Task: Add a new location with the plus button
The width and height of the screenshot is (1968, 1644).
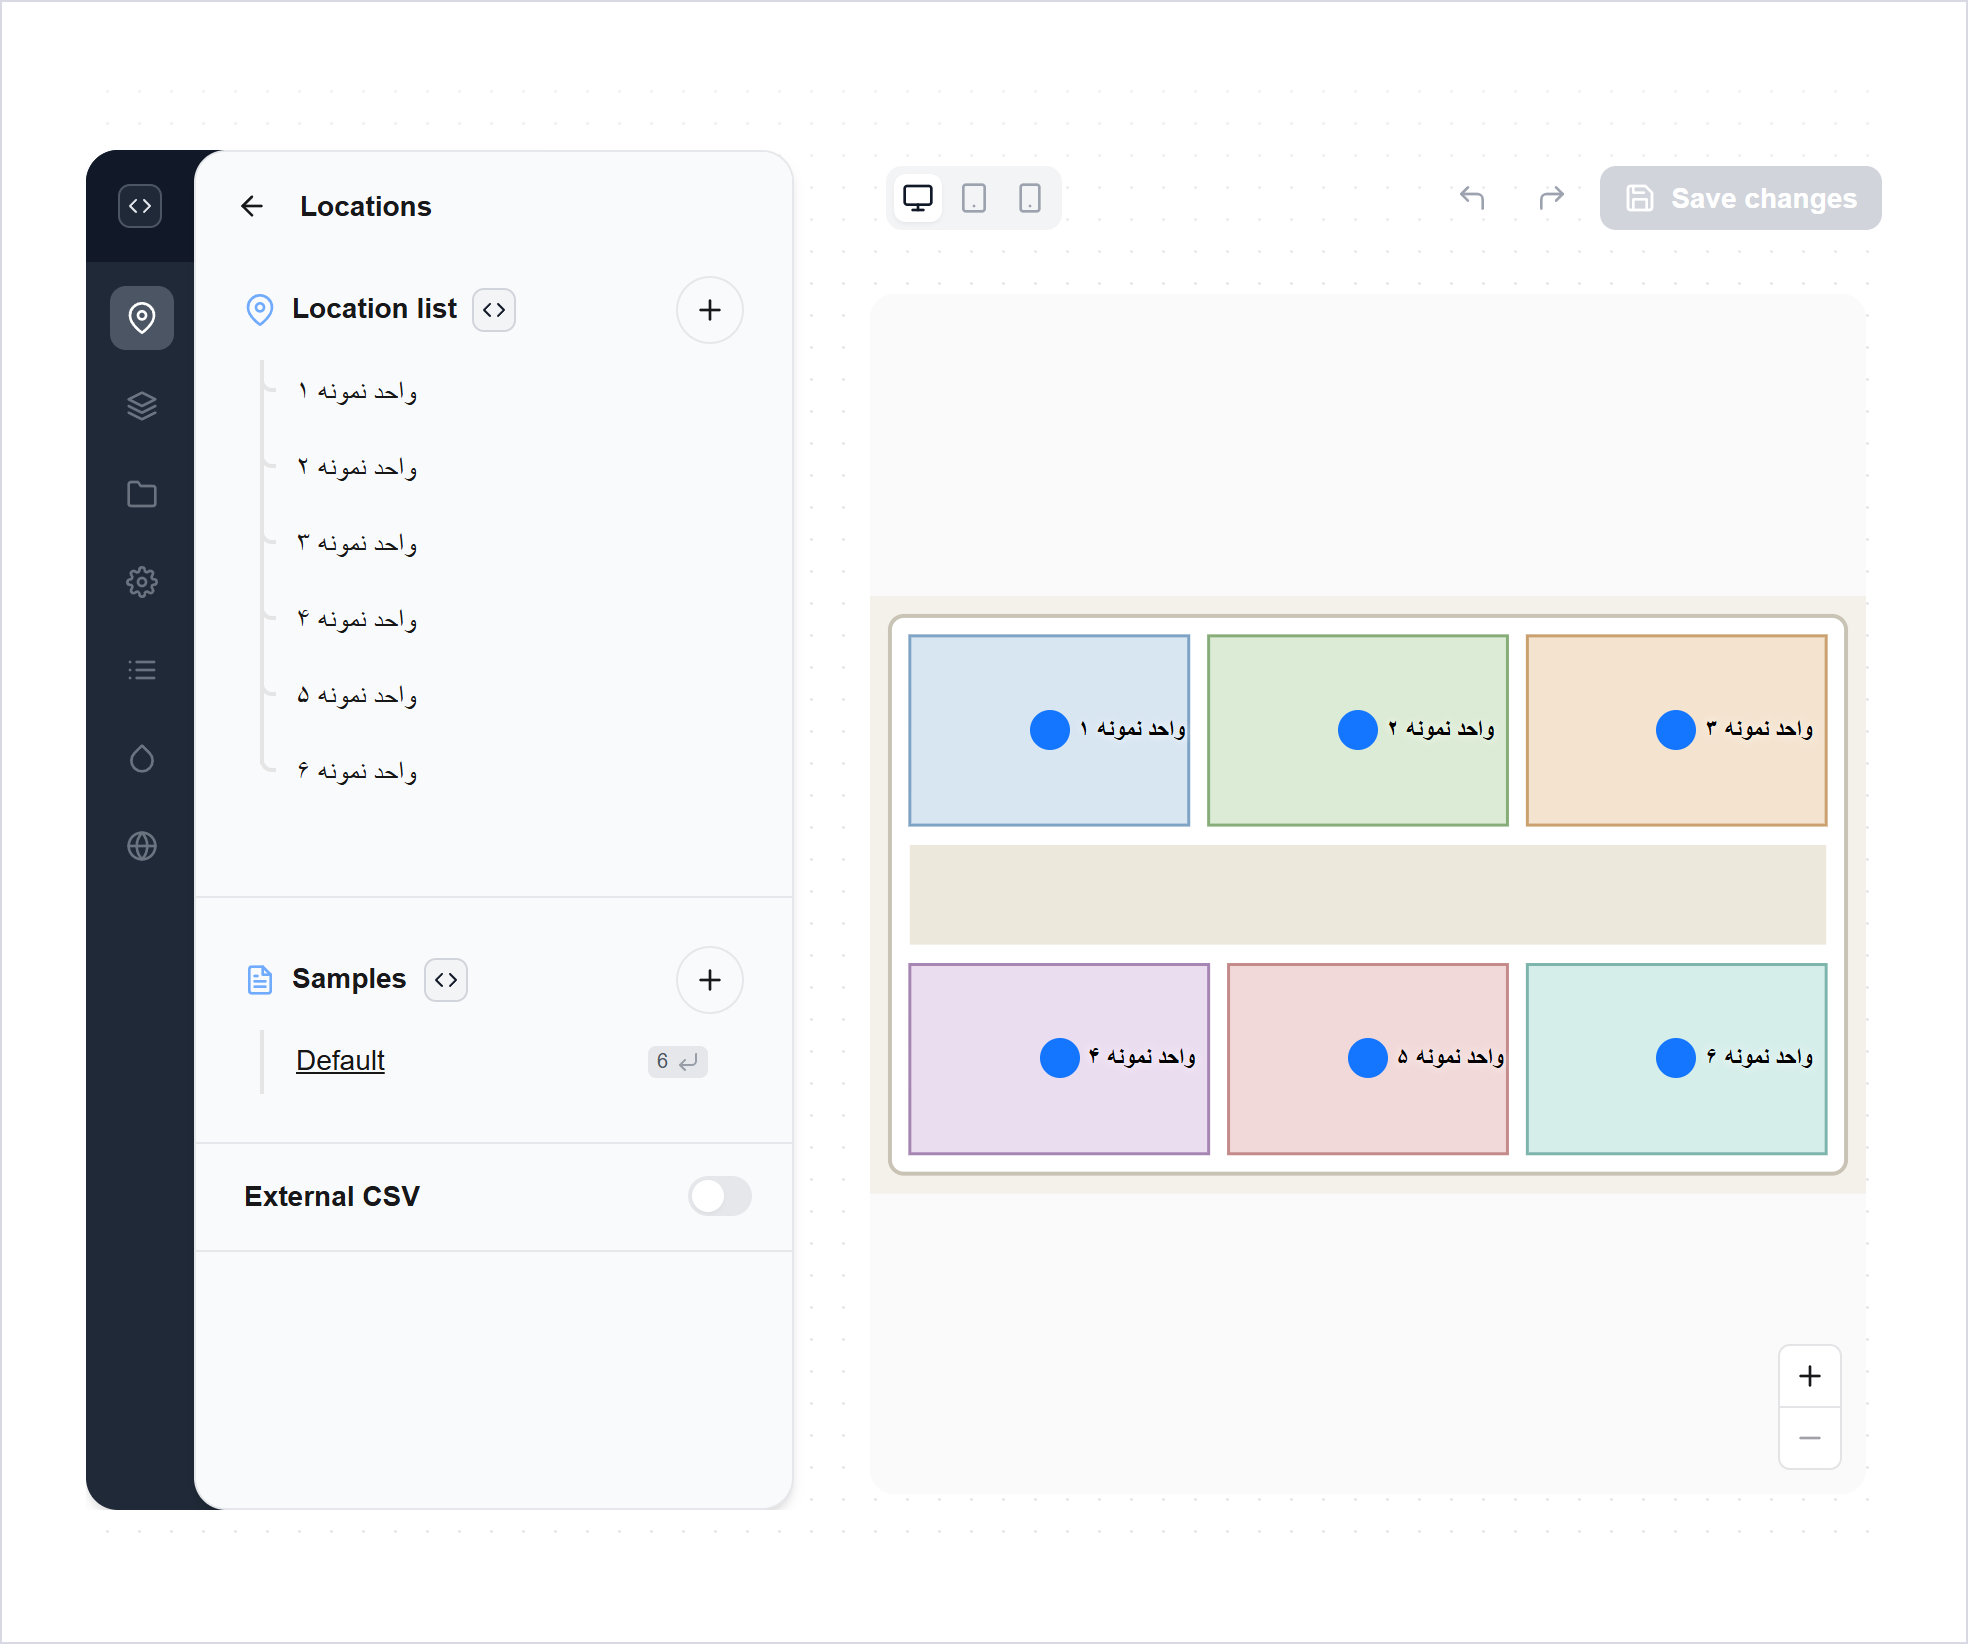Action: (710, 310)
